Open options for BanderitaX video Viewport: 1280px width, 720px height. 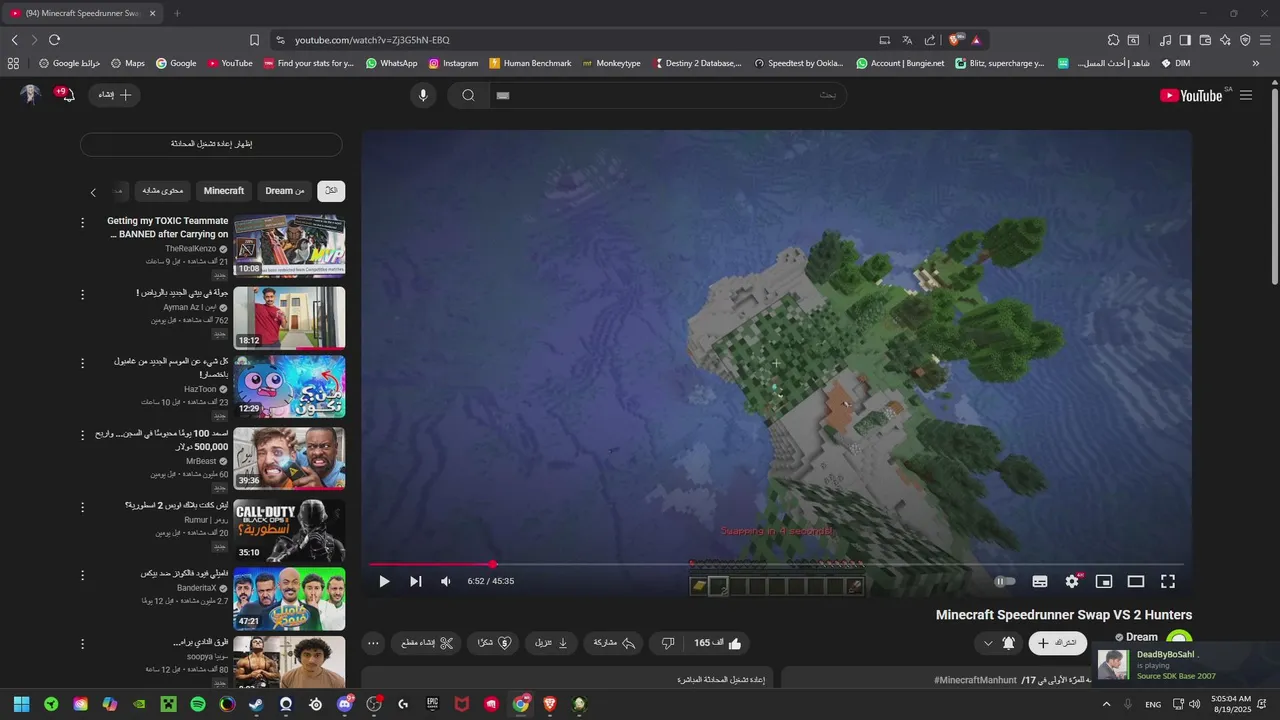83,575
